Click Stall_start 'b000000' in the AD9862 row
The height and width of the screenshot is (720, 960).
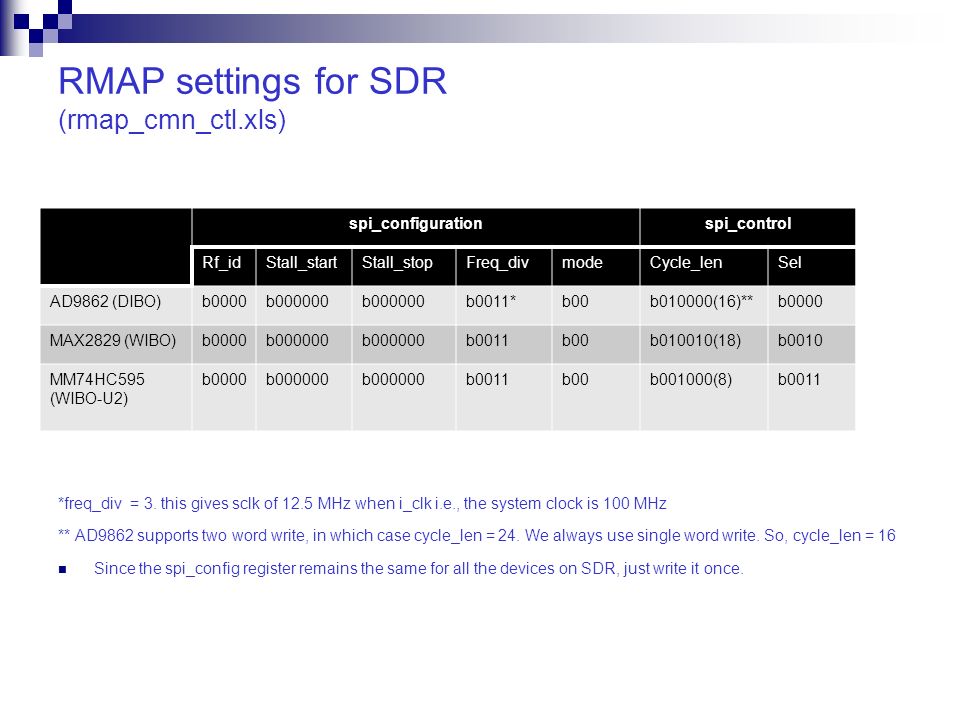[x=297, y=302]
